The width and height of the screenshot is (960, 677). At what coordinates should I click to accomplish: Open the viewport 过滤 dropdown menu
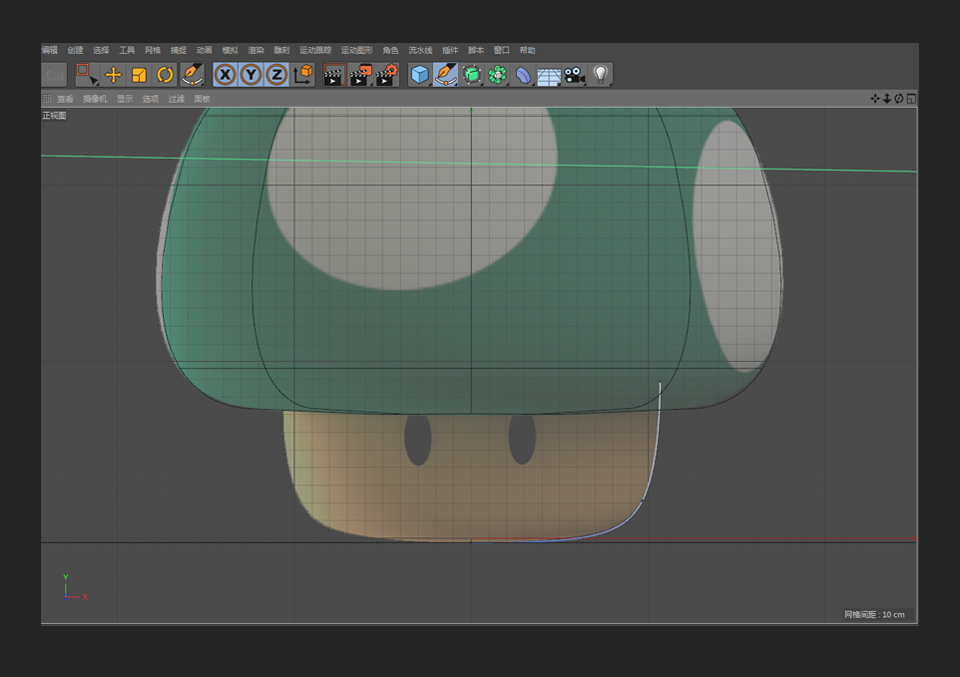point(176,99)
